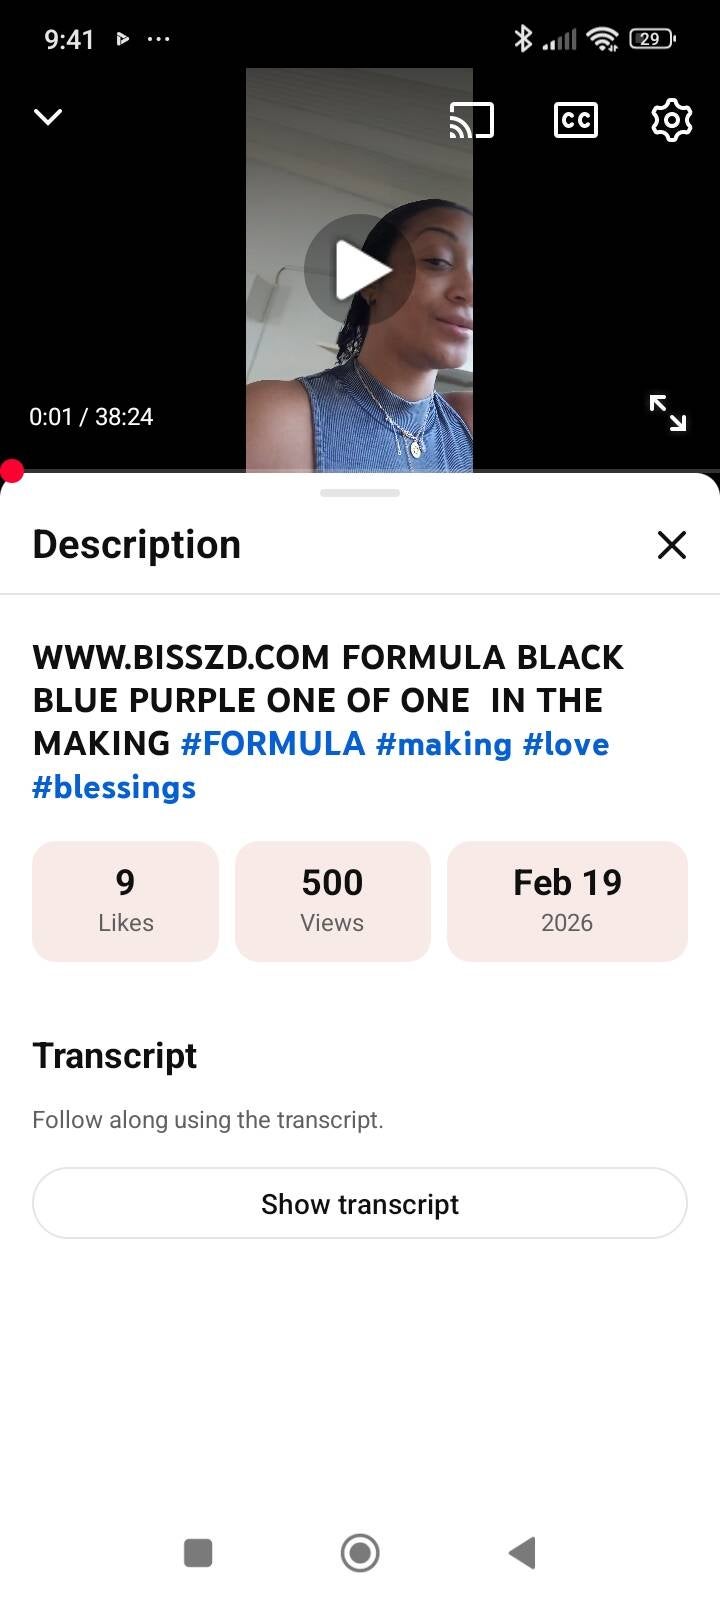This screenshot has height=1600, width=720.
Task: Tap the 500 Views stat card
Action: (332, 901)
